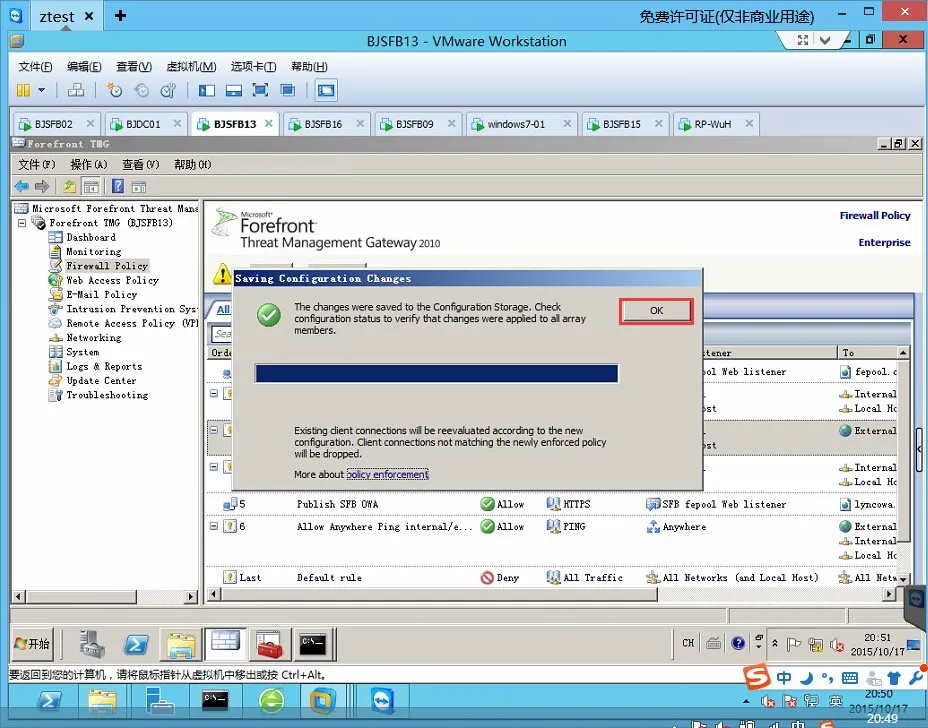Open power options dropdown arrow in VMware toolbar
This screenshot has height=728, width=928.
pyautogui.click(x=41, y=91)
